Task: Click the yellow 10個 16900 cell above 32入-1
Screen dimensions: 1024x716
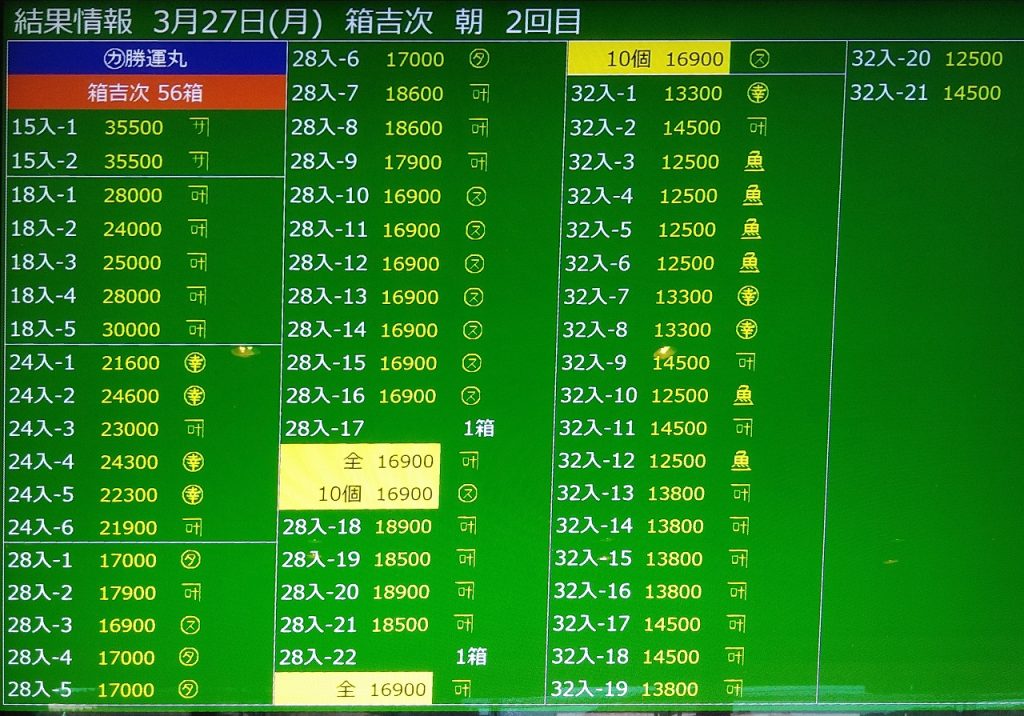Action: 649,59
